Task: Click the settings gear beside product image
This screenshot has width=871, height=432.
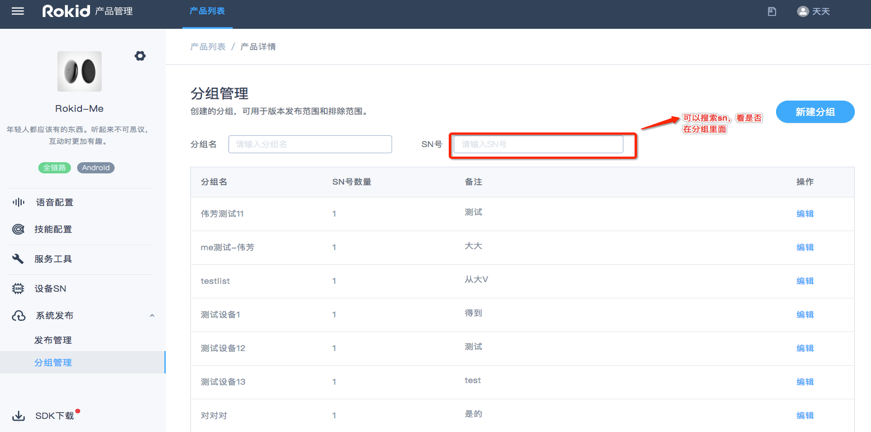Action: (140, 56)
